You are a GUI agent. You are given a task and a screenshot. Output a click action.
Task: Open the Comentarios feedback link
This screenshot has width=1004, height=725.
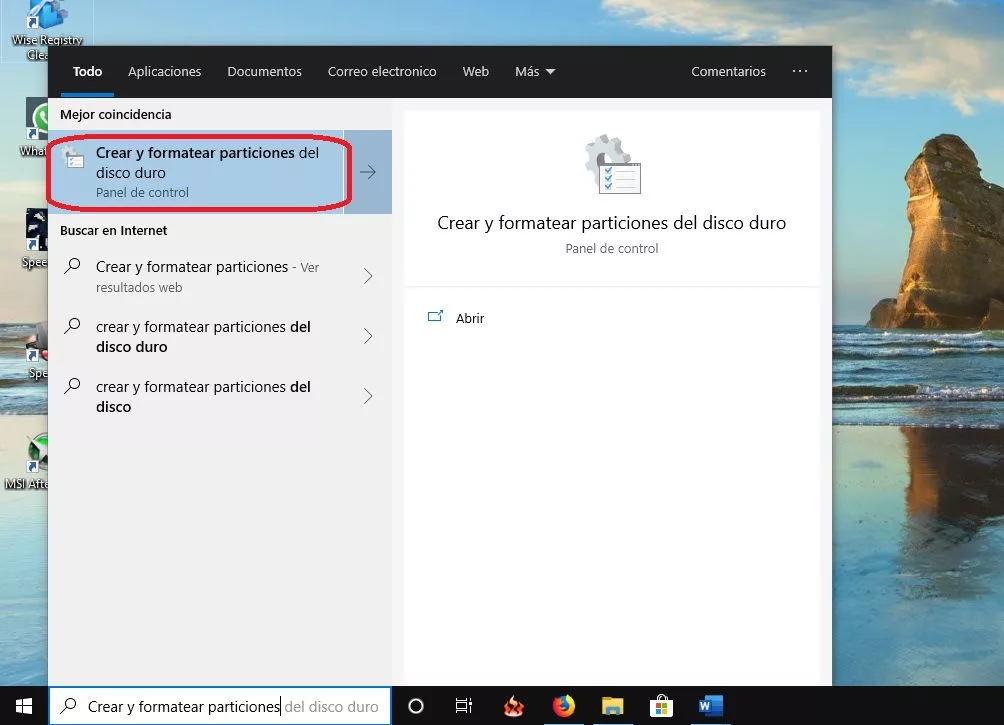pos(728,72)
